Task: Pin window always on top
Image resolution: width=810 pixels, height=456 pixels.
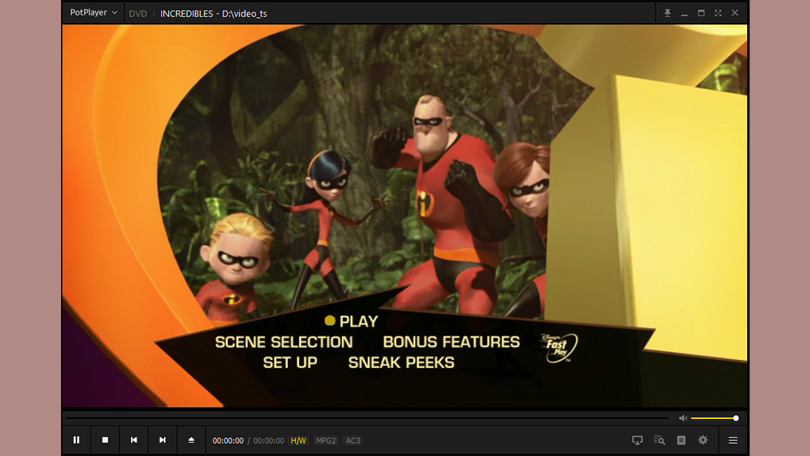Action: 667,13
